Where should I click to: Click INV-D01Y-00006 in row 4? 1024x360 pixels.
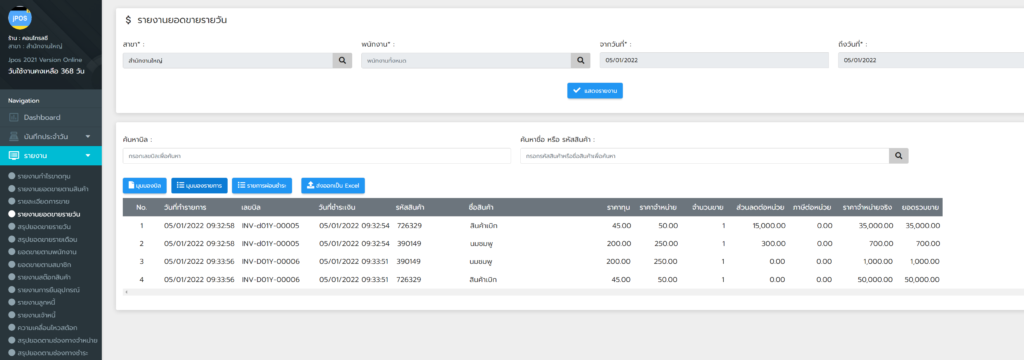point(270,280)
